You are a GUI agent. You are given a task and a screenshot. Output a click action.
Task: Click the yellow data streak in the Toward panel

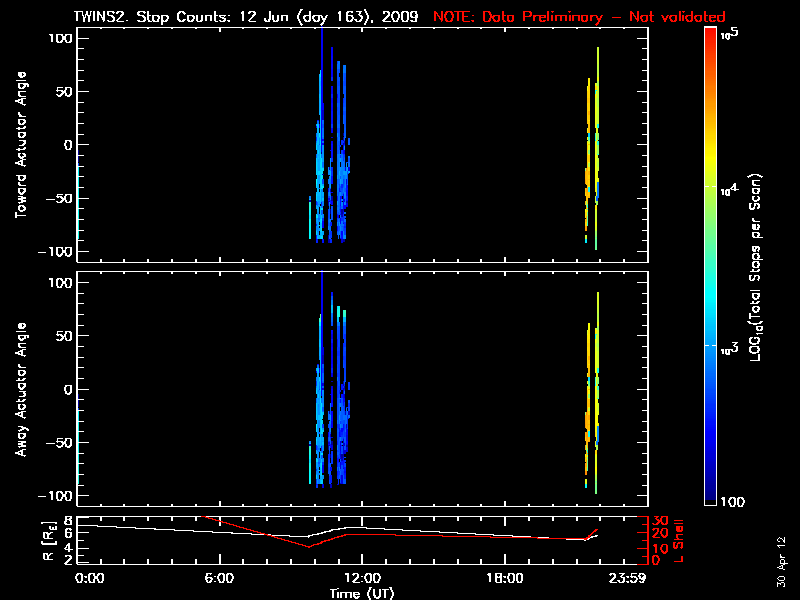click(597, 150)
